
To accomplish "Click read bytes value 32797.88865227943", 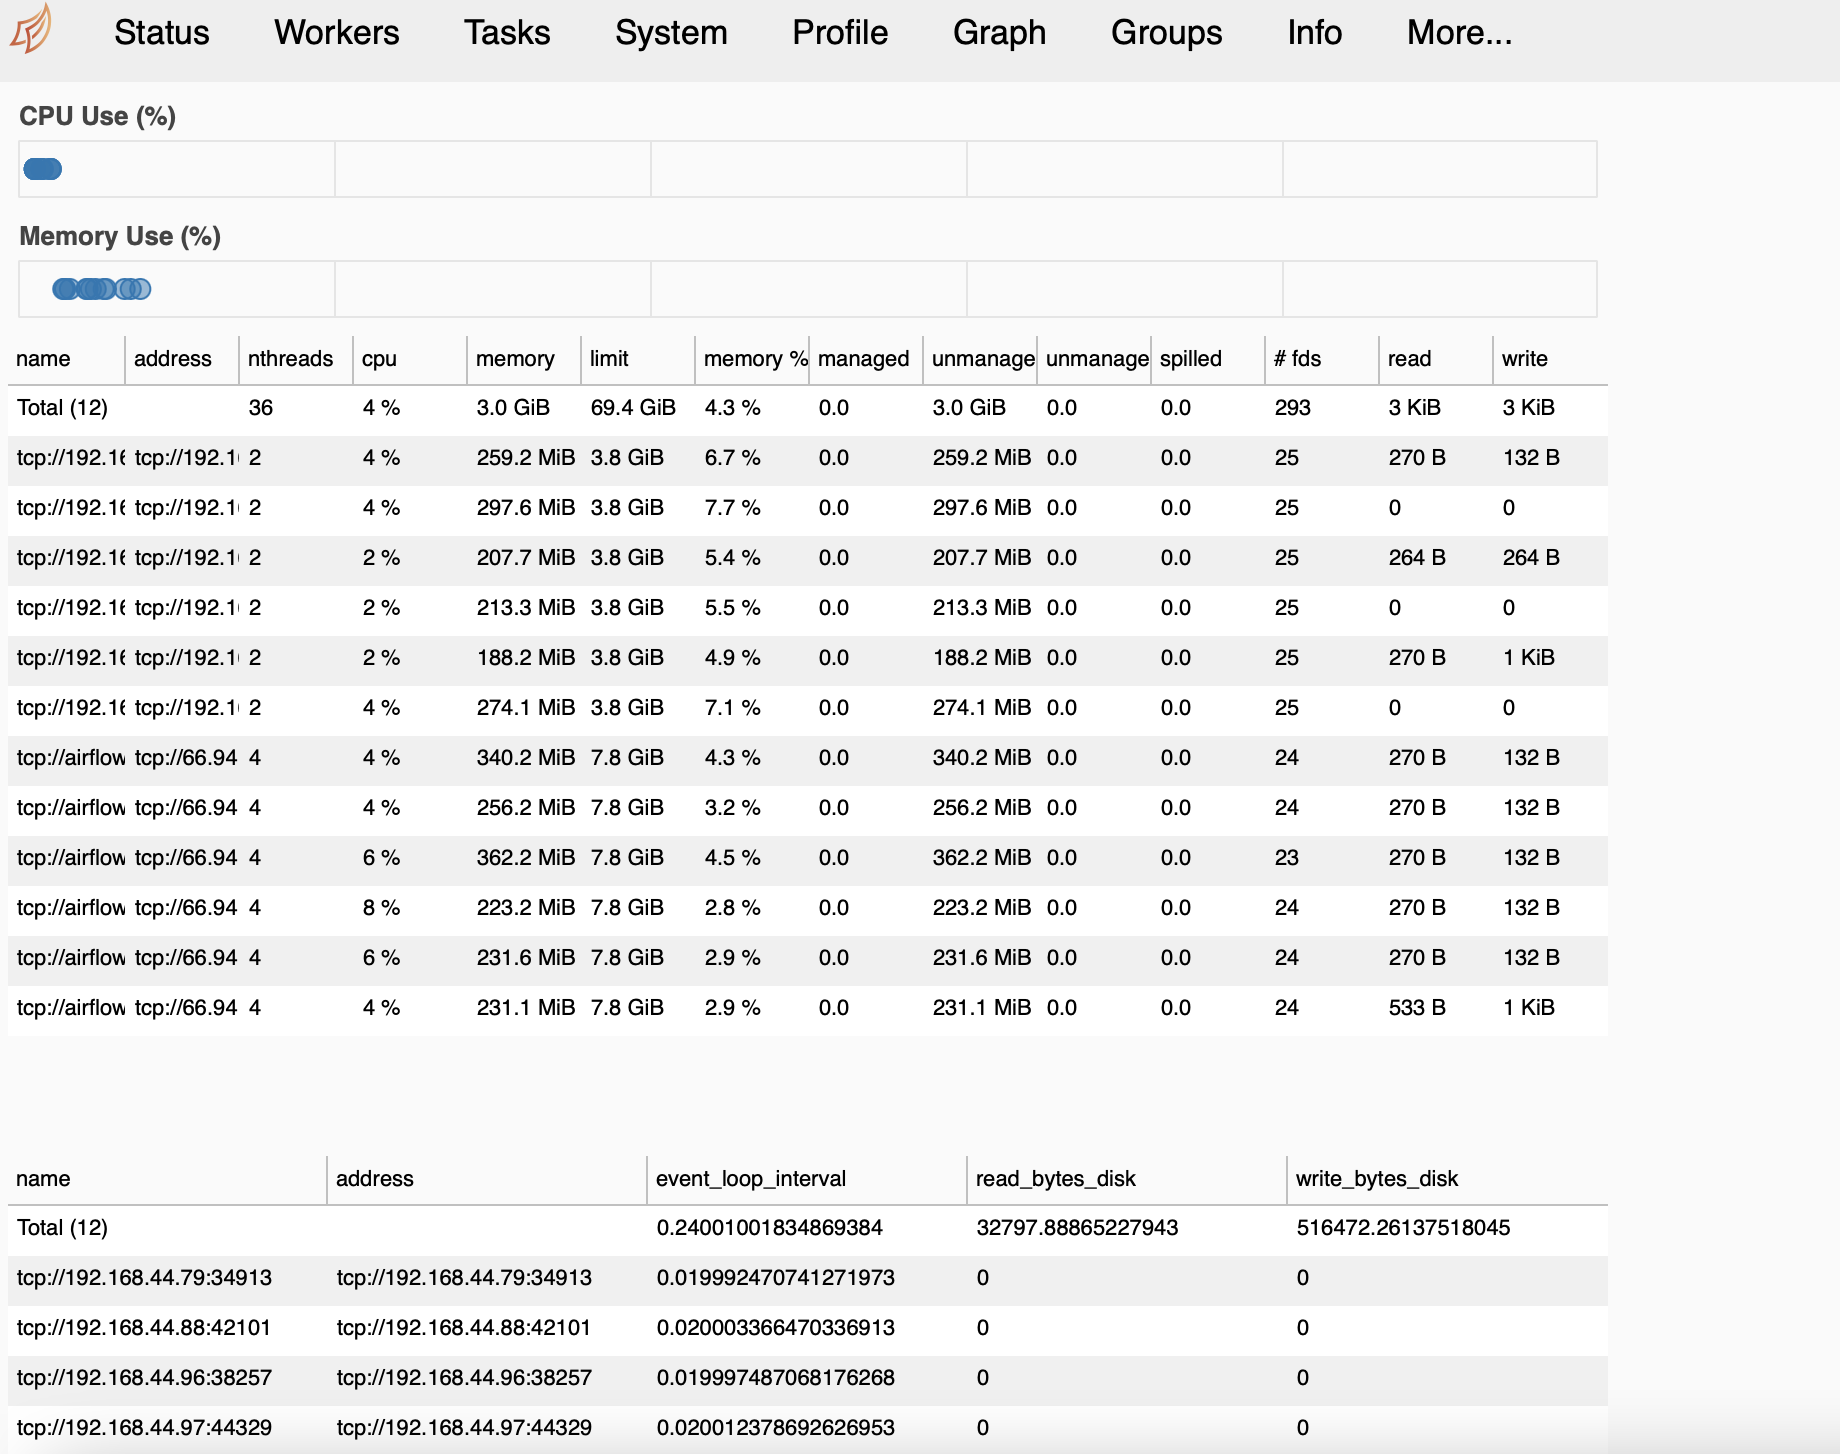I will (x=1077, y=1228).
